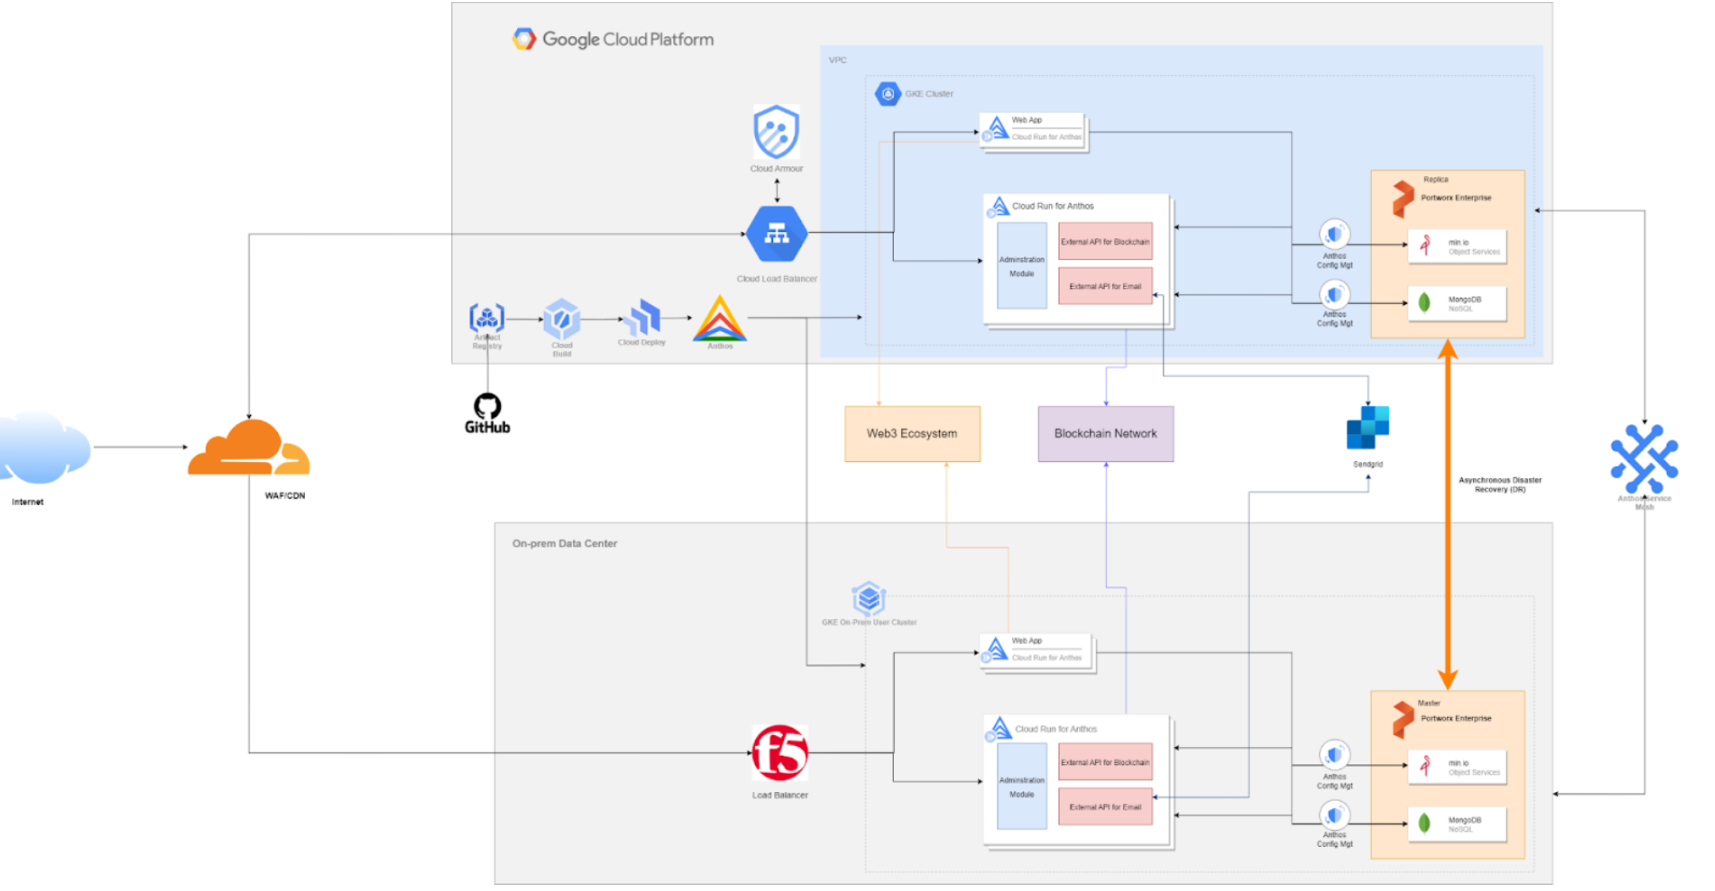This screenshot has height=891, width=1715.
Task: Select the Cloudflare WAF/CDN icon
Action: coord(249,447)
